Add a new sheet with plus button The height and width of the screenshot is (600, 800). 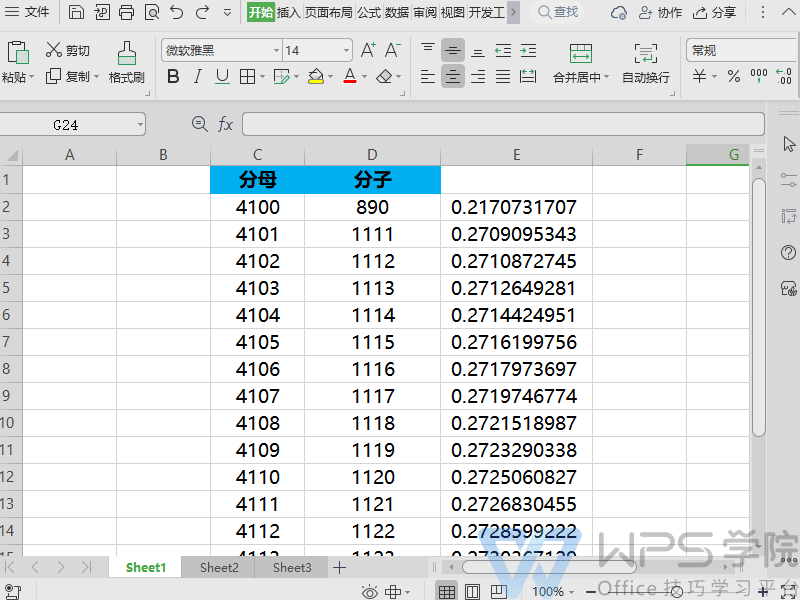click(339, 567)
